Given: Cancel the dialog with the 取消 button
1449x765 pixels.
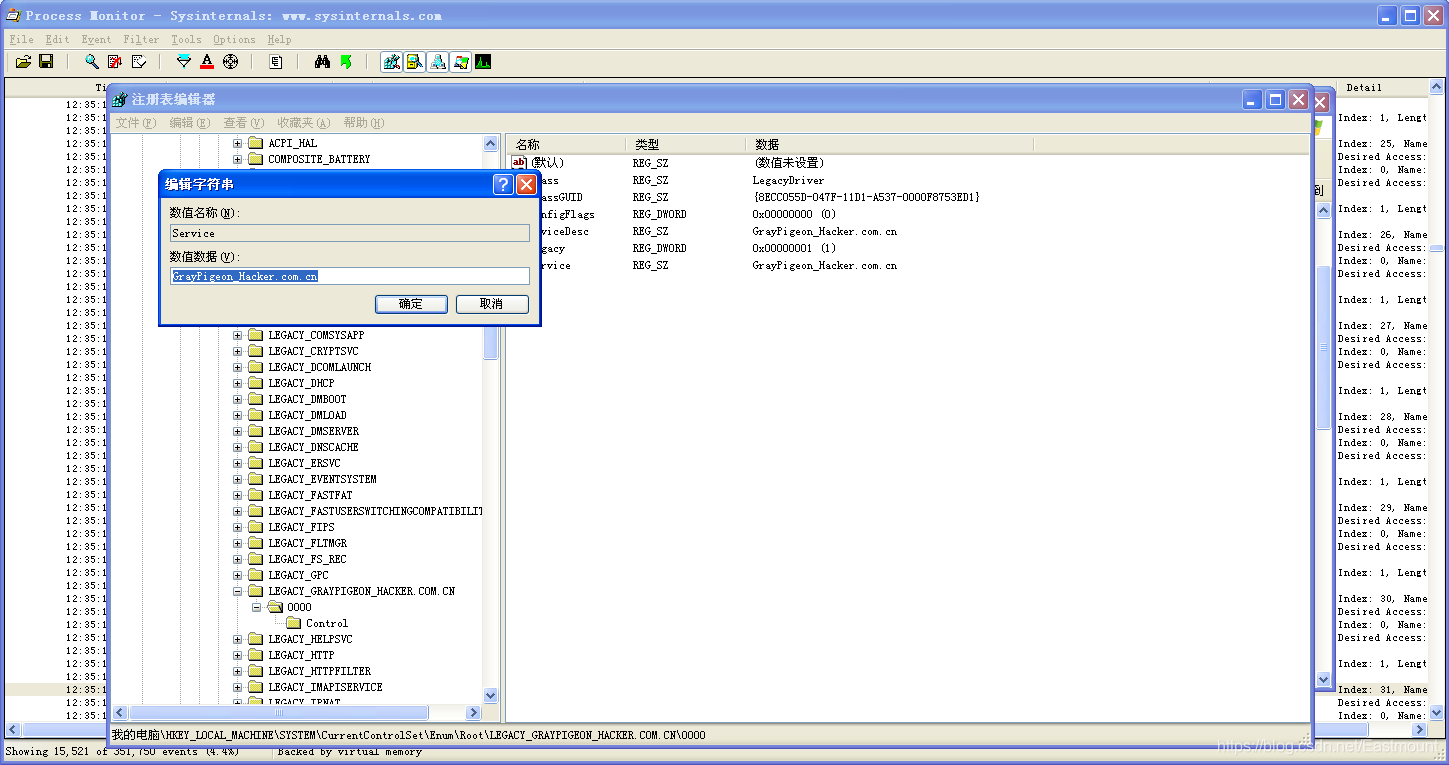Looking at the screenshot, I should [x=492, y=304].
